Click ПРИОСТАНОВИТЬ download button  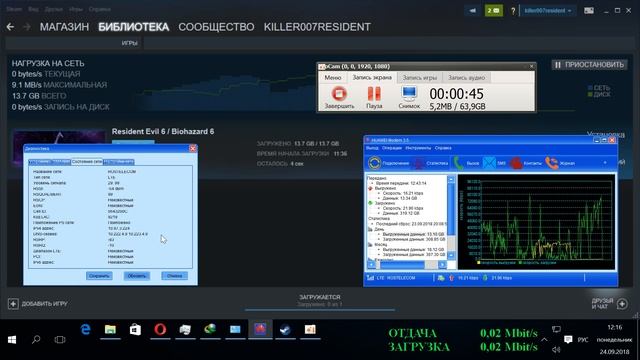click(589, 64)
